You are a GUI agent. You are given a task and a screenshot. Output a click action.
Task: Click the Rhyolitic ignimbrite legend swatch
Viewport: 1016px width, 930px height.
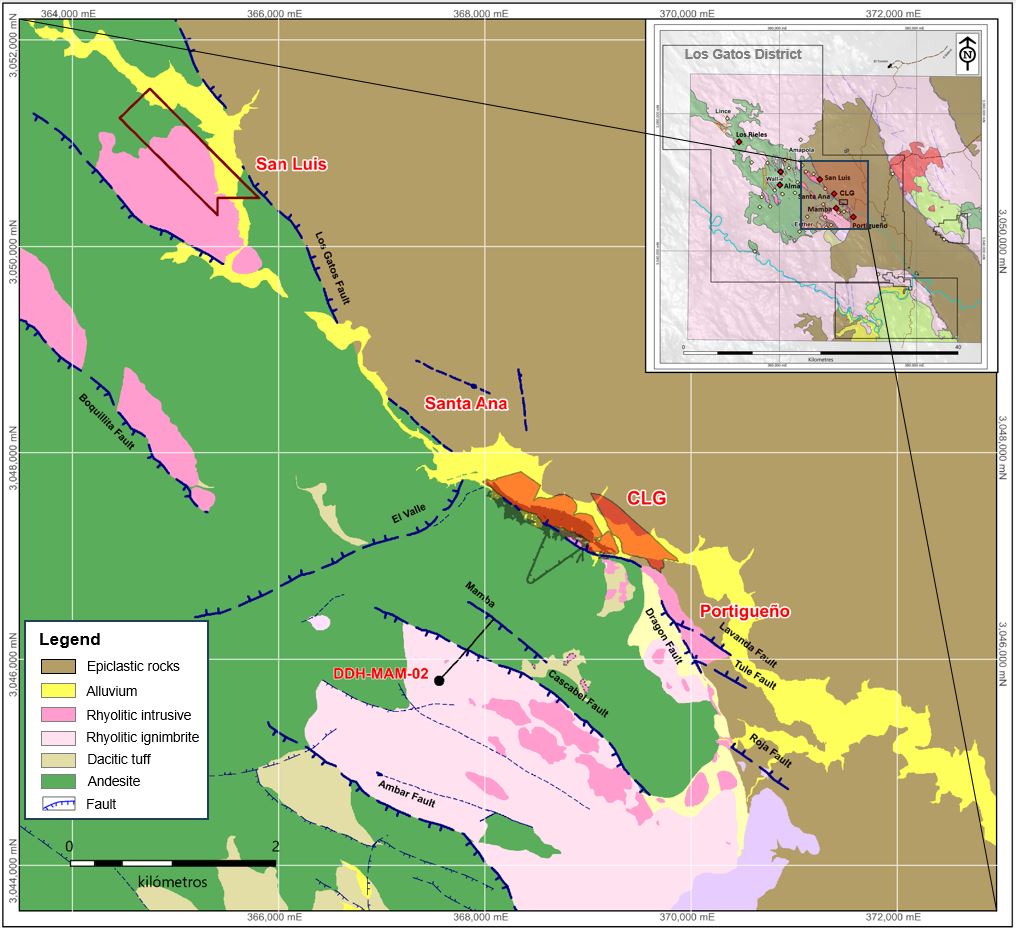(x=58, y=737)
